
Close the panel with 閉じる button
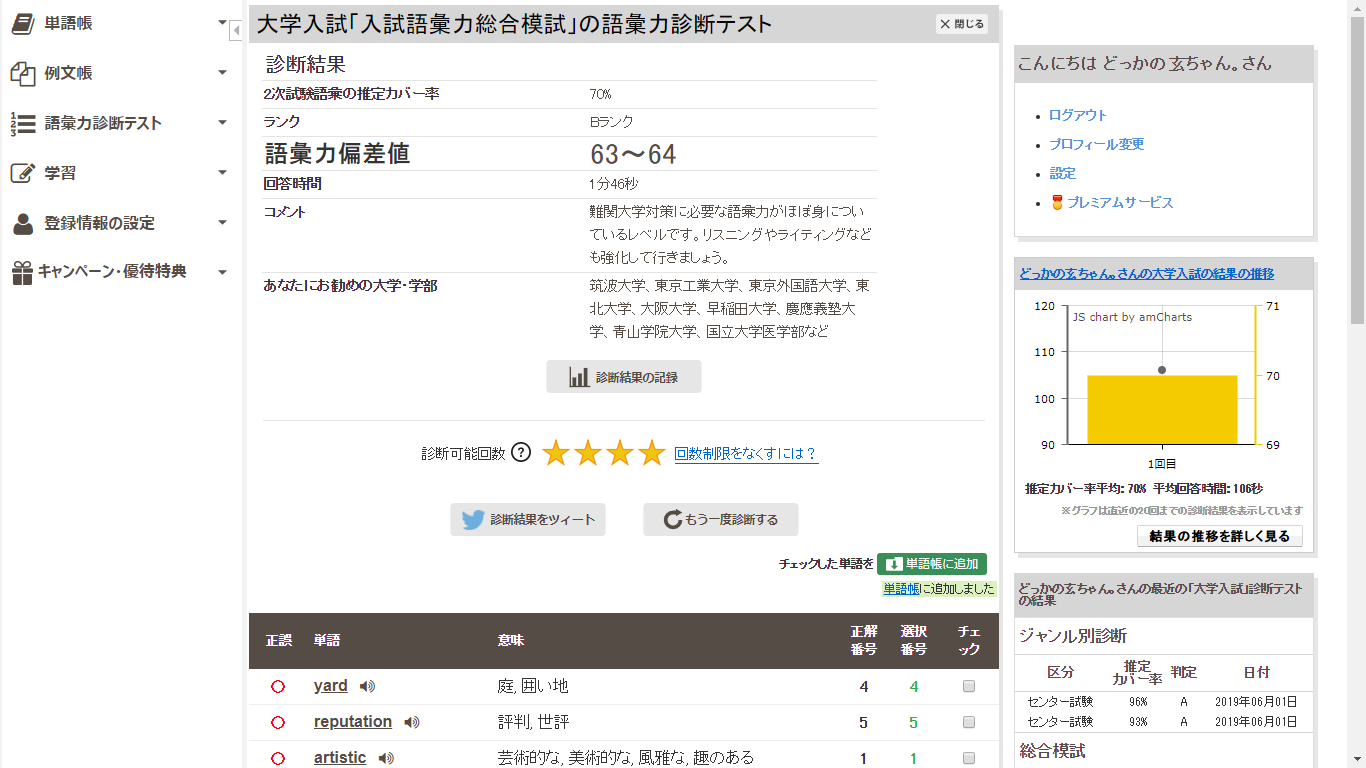click(x=961, y=24)
